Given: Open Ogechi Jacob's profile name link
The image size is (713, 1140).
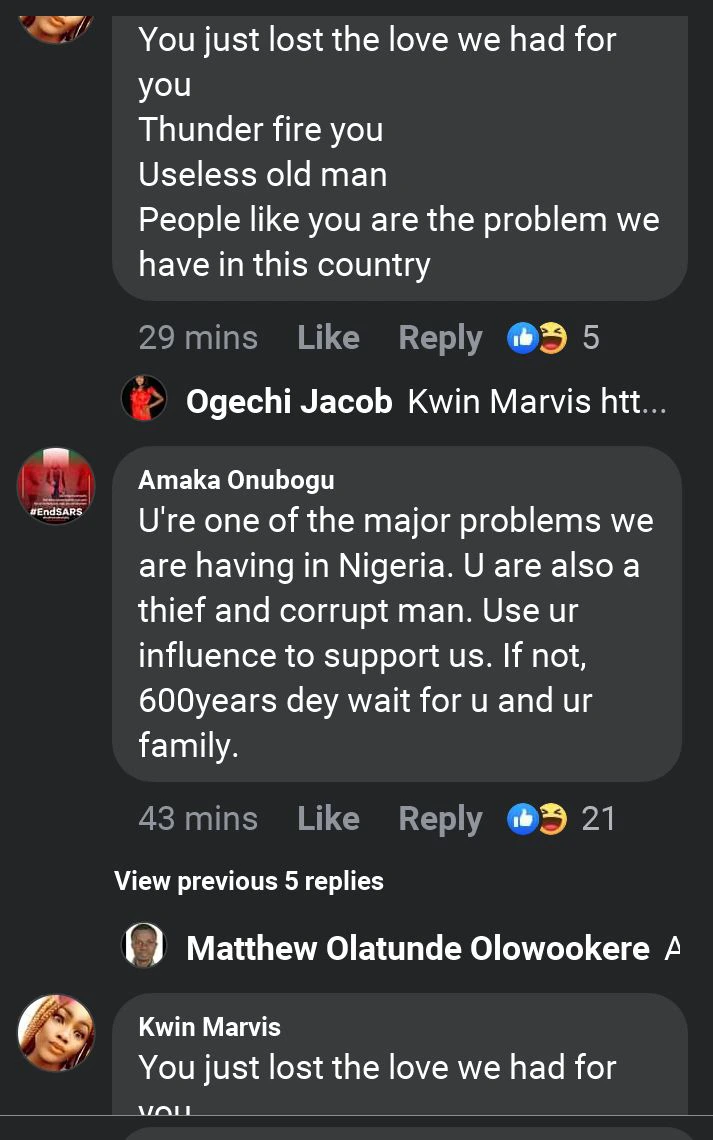Looking at the screenshot, I should click(x=289, y=402).
